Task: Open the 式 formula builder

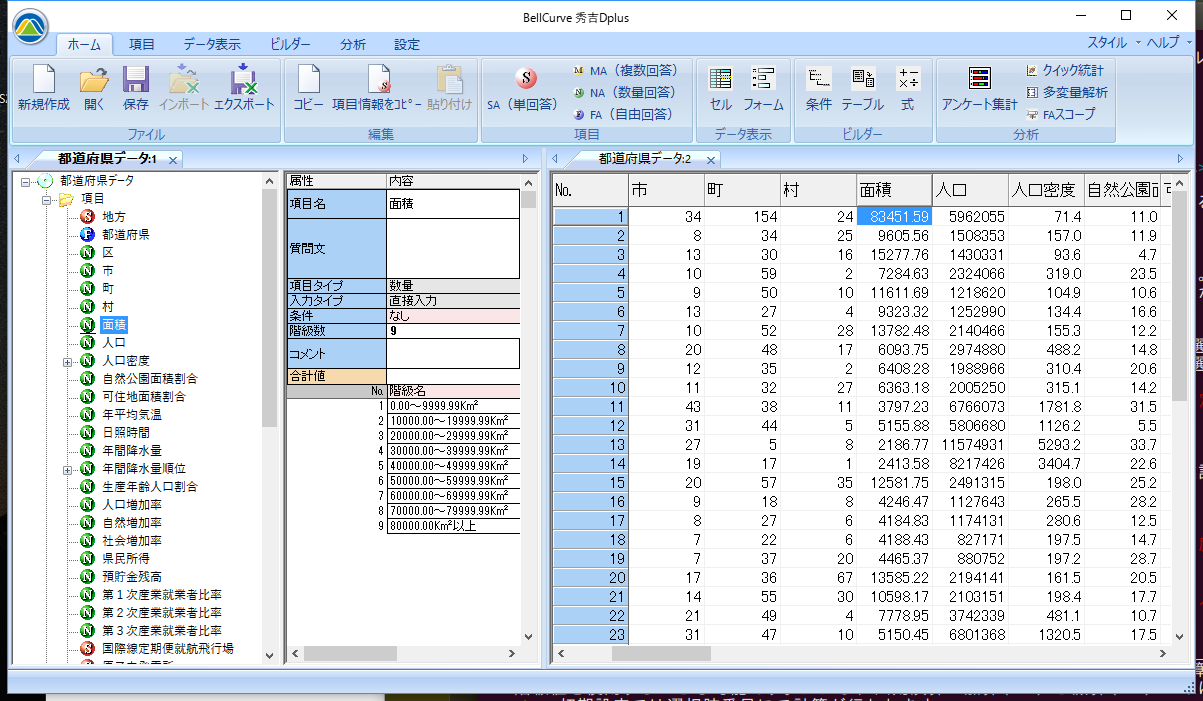Action: pyautogui.click(x=908, y=86)
